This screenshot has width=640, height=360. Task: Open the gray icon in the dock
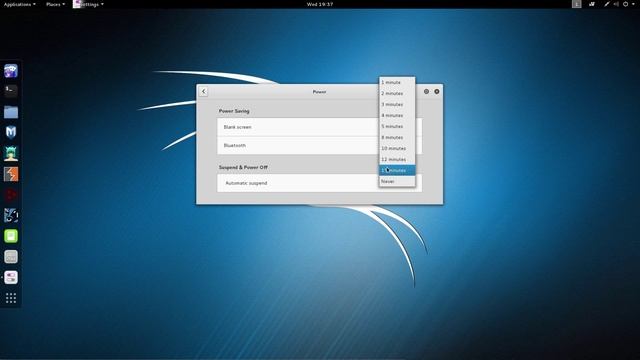pyautogui.click(x=11, y=257)
